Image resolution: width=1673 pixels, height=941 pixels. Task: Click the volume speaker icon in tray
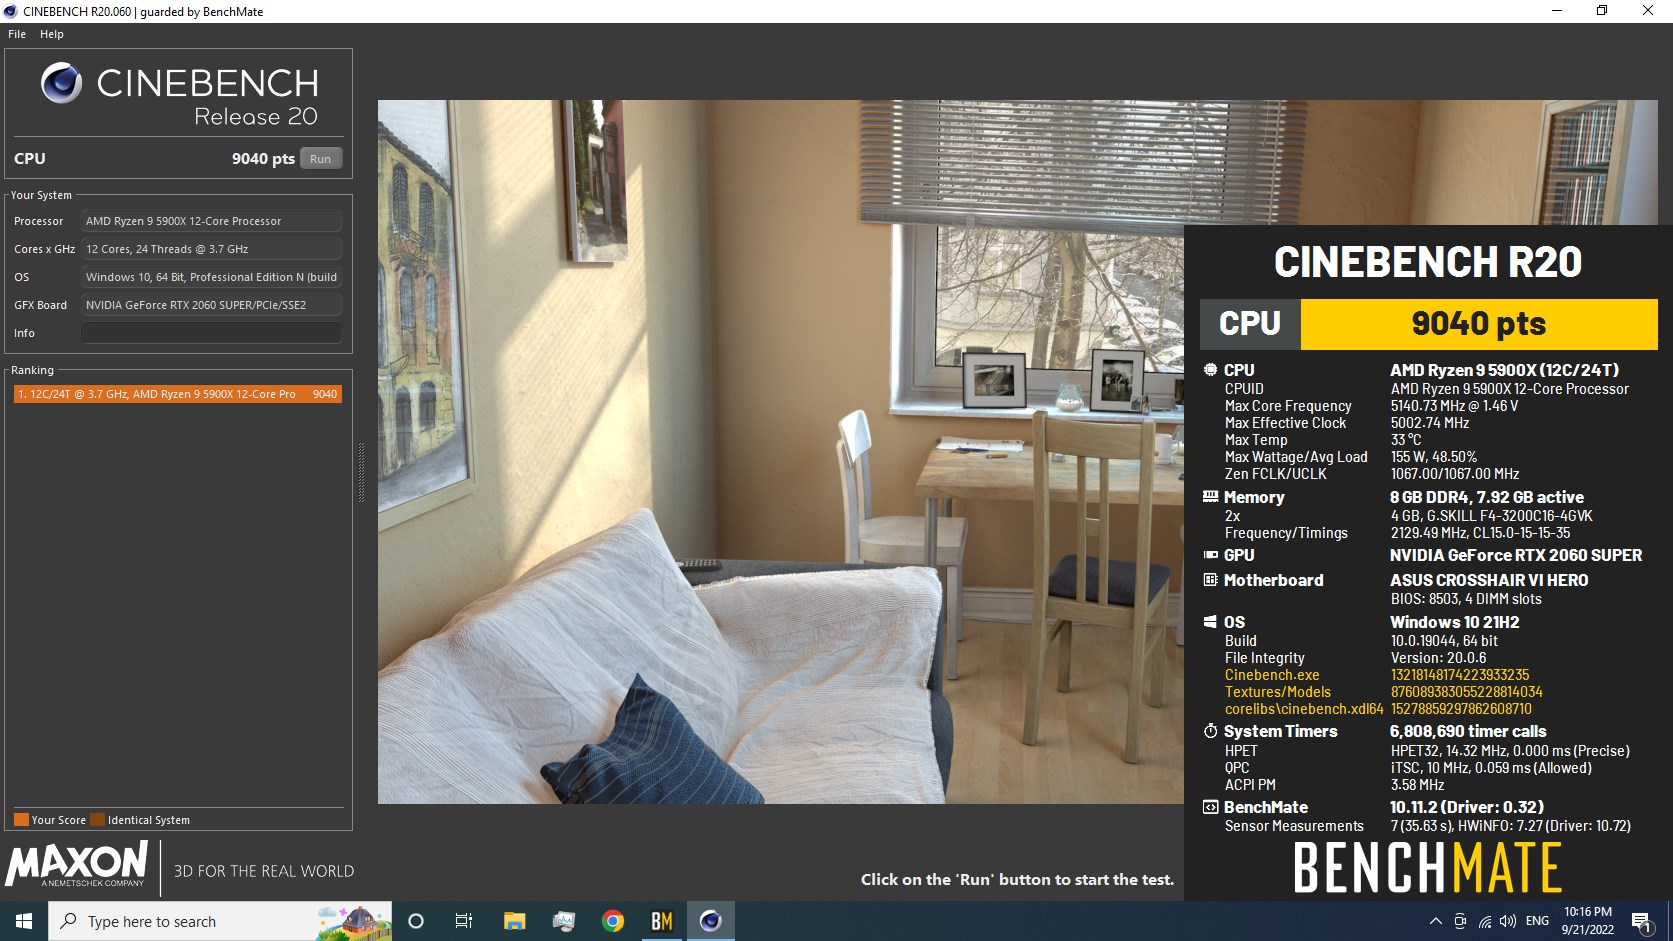click(x=1508, y=921)
